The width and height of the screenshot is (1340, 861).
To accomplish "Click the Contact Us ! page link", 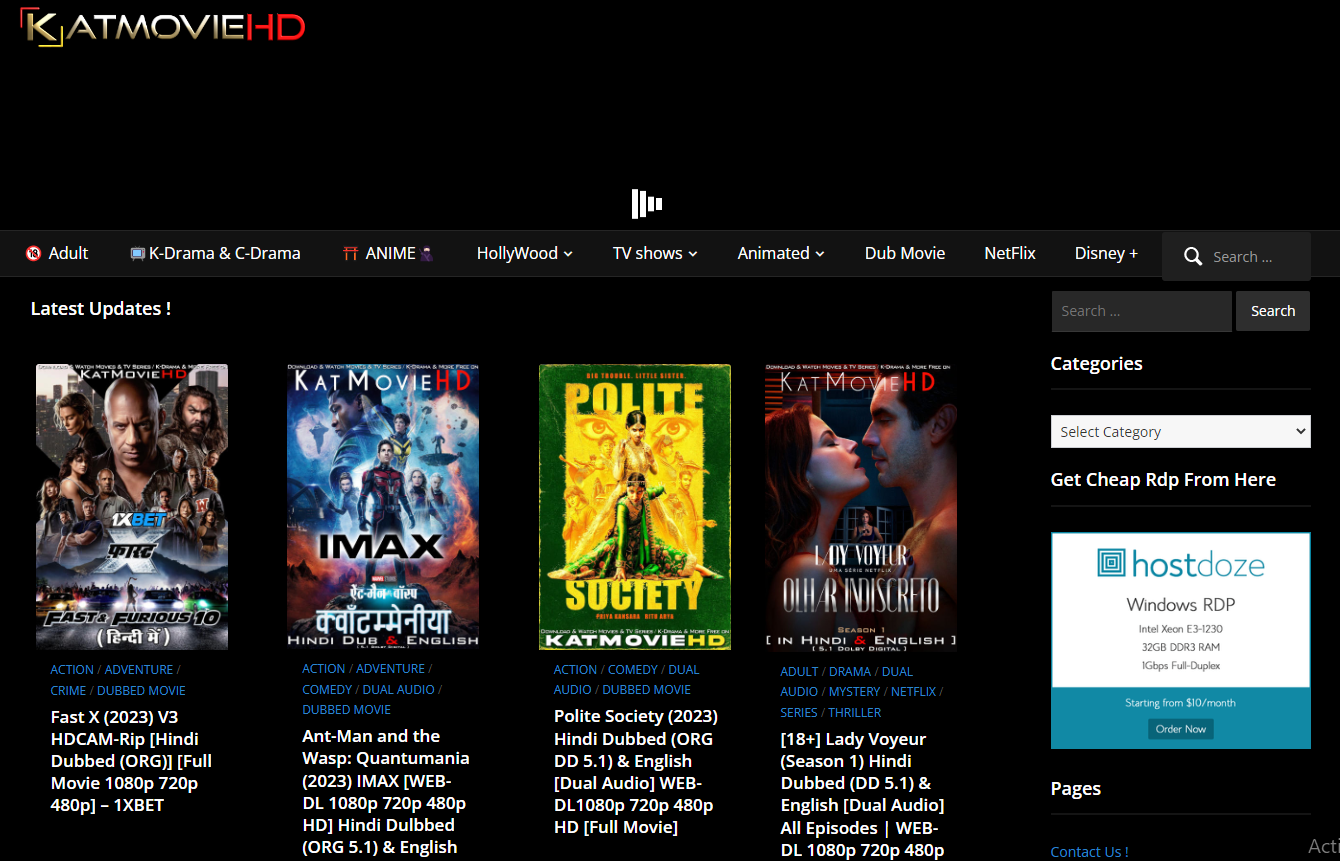I will [1089, 852].
